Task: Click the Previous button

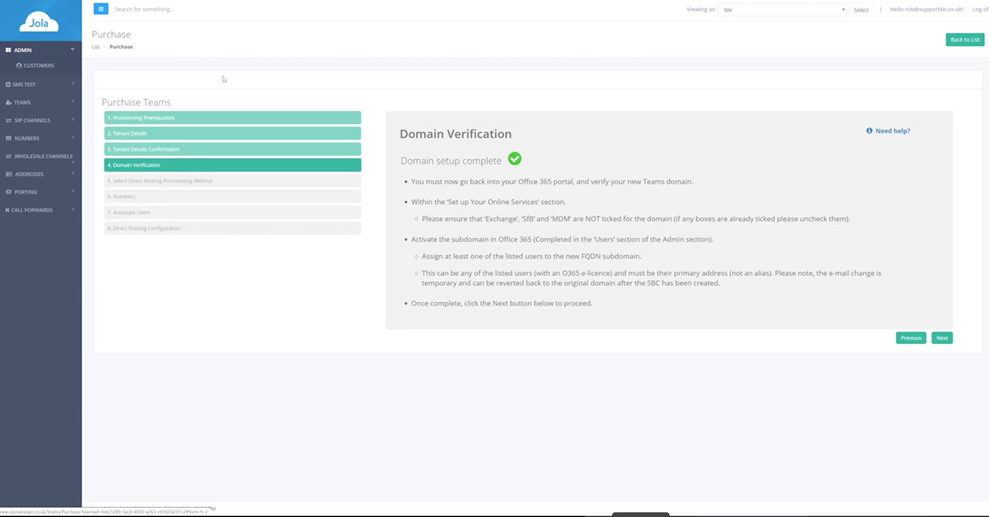Action: point(911,338)
